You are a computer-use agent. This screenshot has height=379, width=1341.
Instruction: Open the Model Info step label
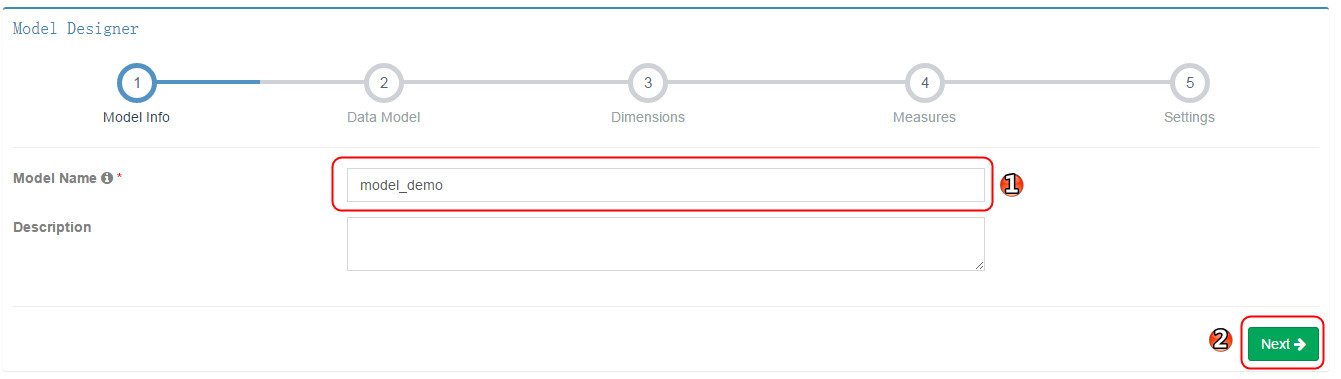[x=136, y=117]
